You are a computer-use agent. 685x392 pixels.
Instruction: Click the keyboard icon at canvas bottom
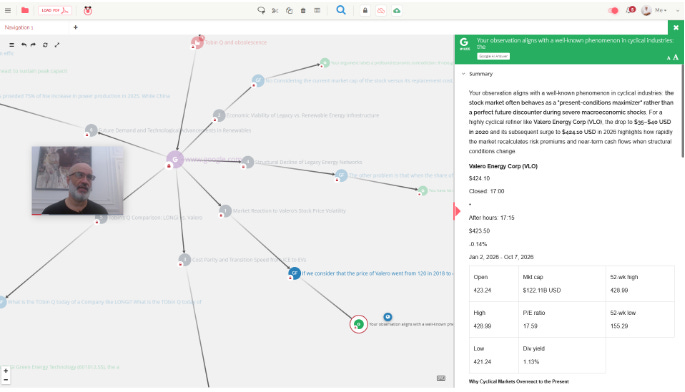pos(441,378)
